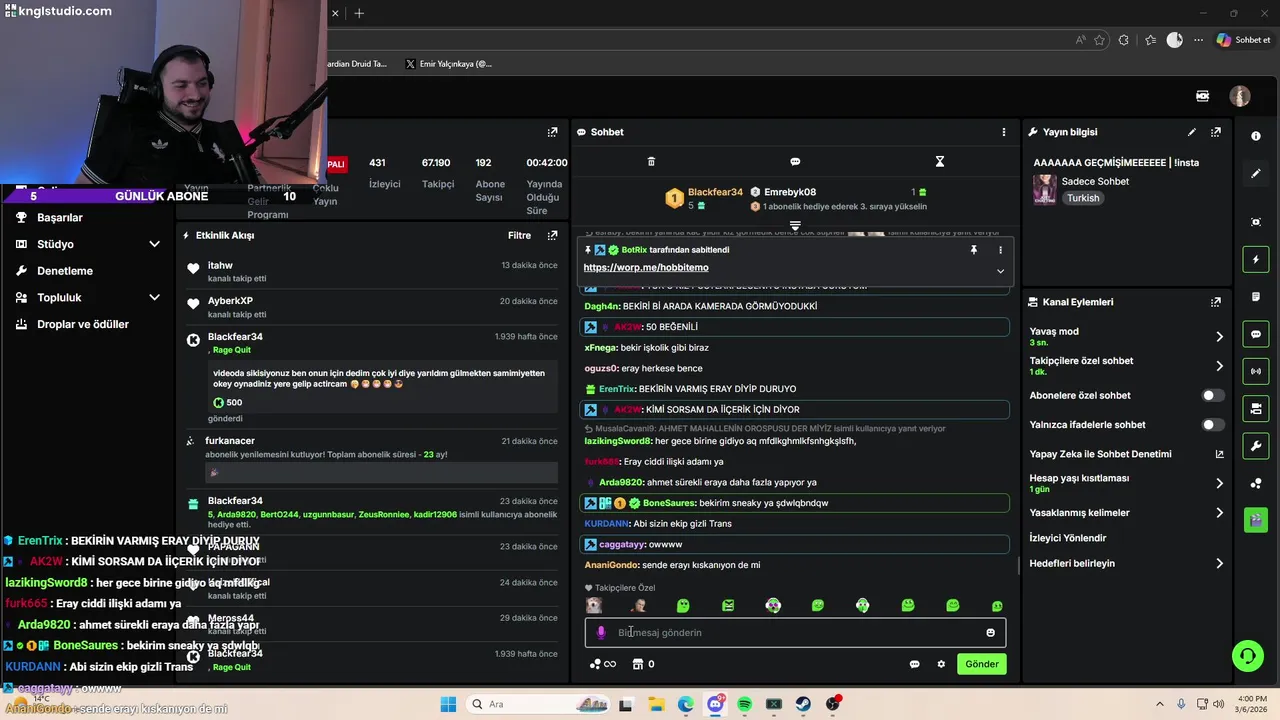Click the chat bubble icon beside the settings gear
The width and height of the screenshot is (1280, 720).
pos(914,664)
